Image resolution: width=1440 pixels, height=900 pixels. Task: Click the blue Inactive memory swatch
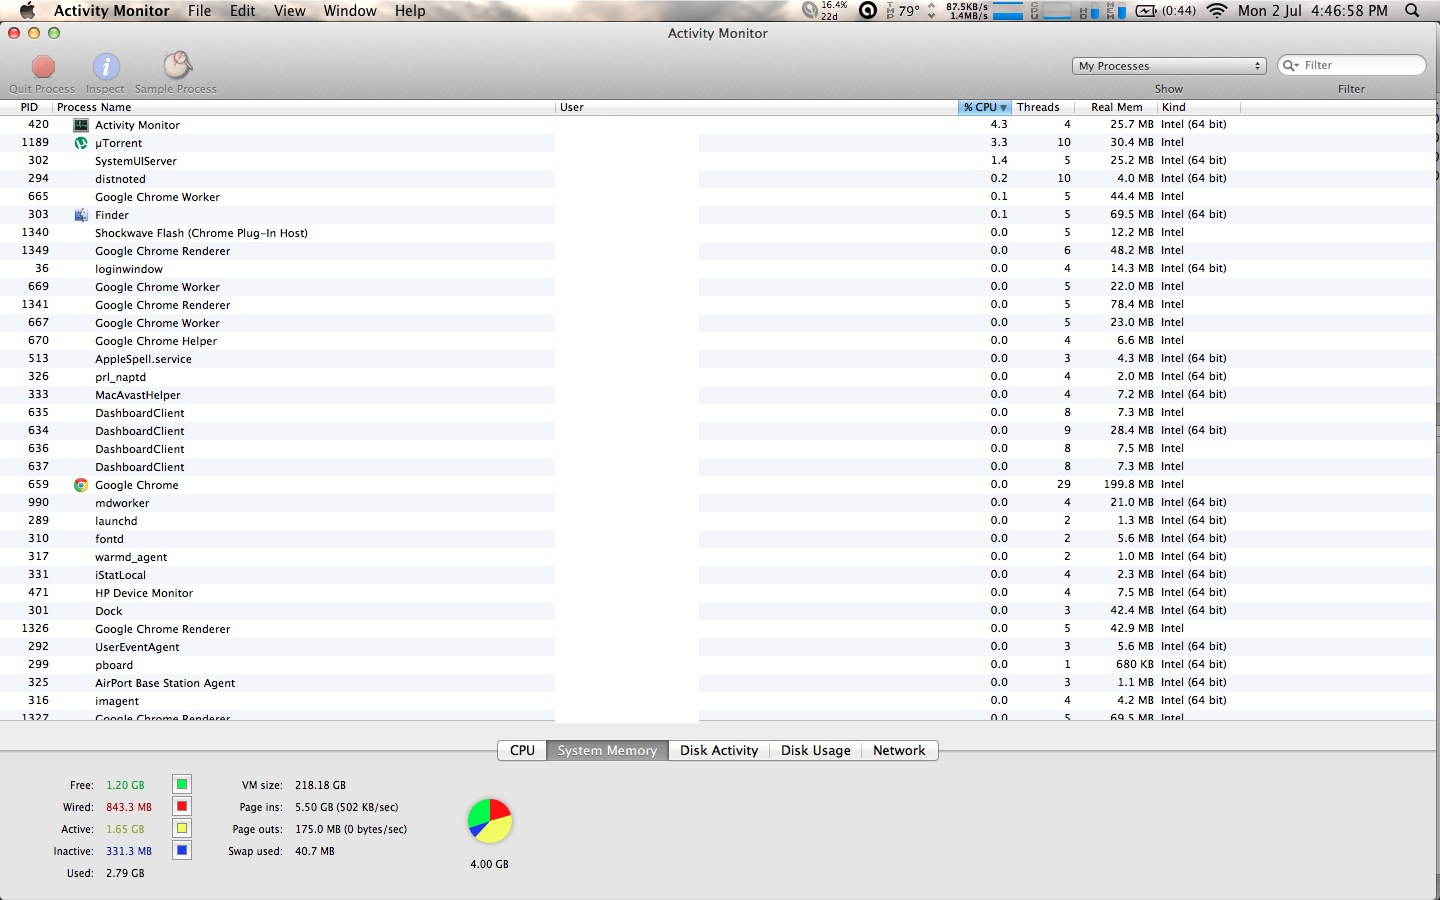[182, 851]
